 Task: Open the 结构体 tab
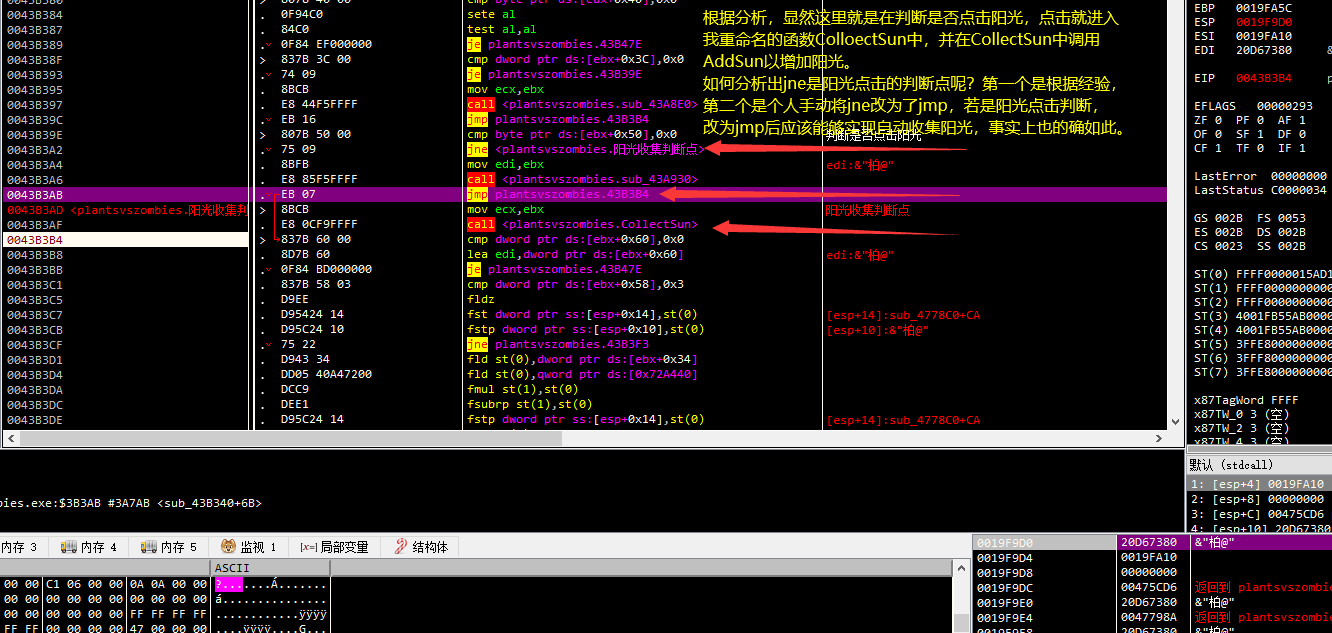click(421, 547)
